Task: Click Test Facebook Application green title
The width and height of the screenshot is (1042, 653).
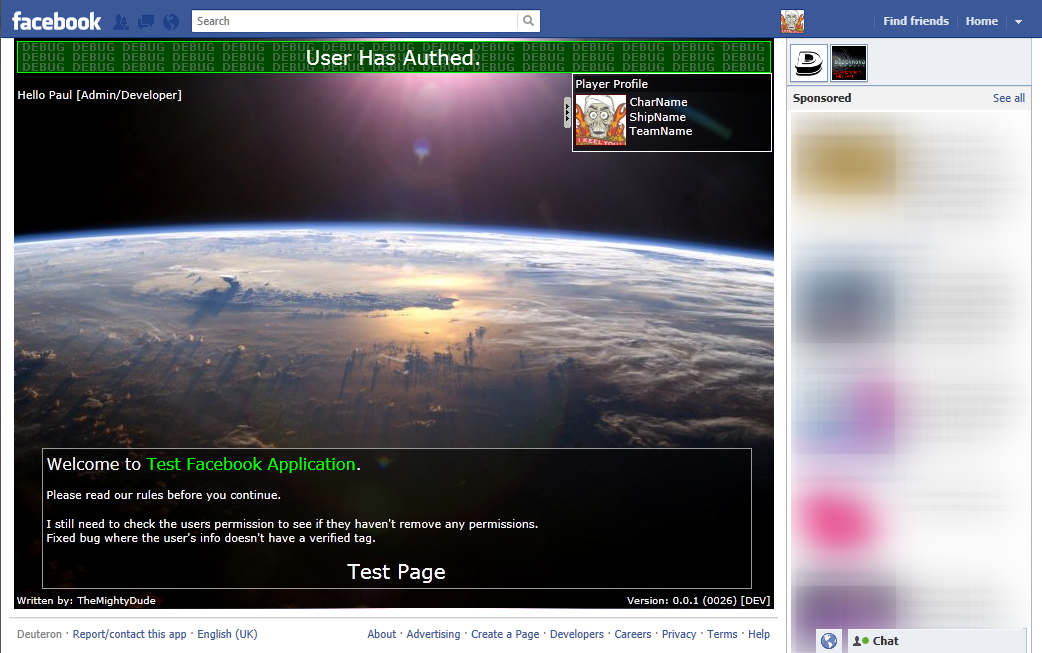Action: [x=251, y=464]
